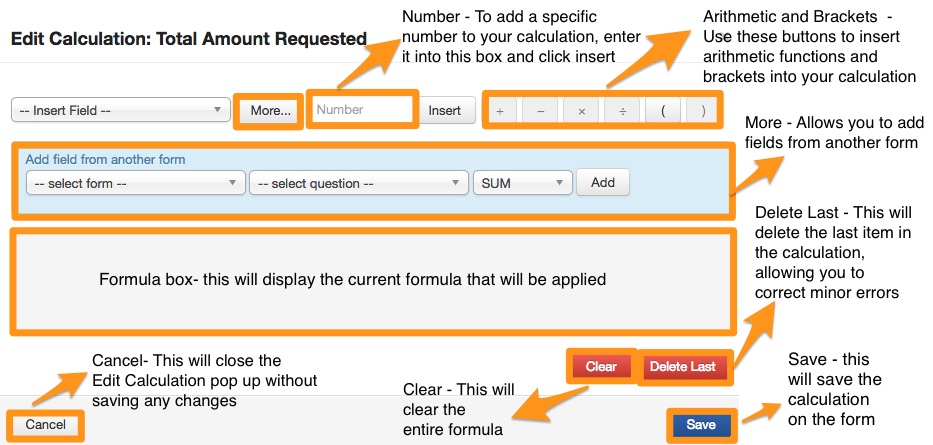Viewport: 933px width, 445px height.
Task: Focus the Number input box
Action: click(363, 110)
